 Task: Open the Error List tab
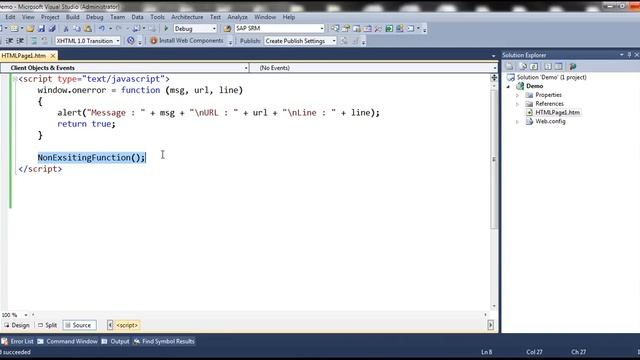click(x=18, y=342)
